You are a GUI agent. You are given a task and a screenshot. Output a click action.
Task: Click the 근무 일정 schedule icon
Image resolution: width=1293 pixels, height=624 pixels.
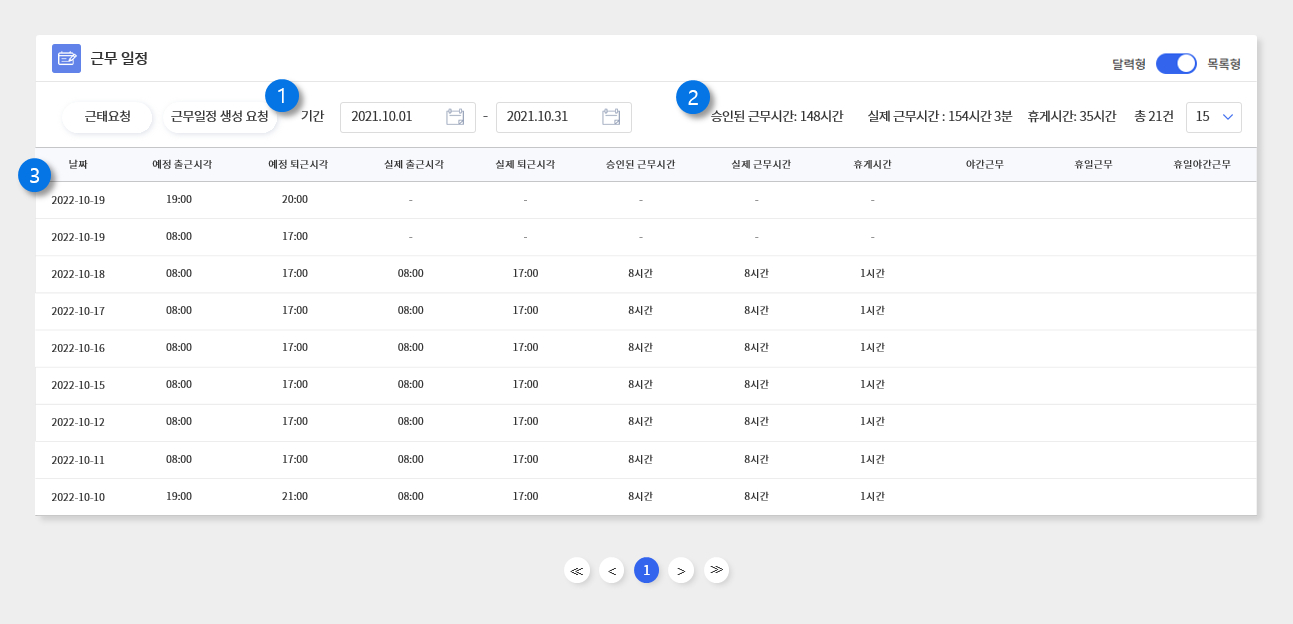(x=66, y=58)
